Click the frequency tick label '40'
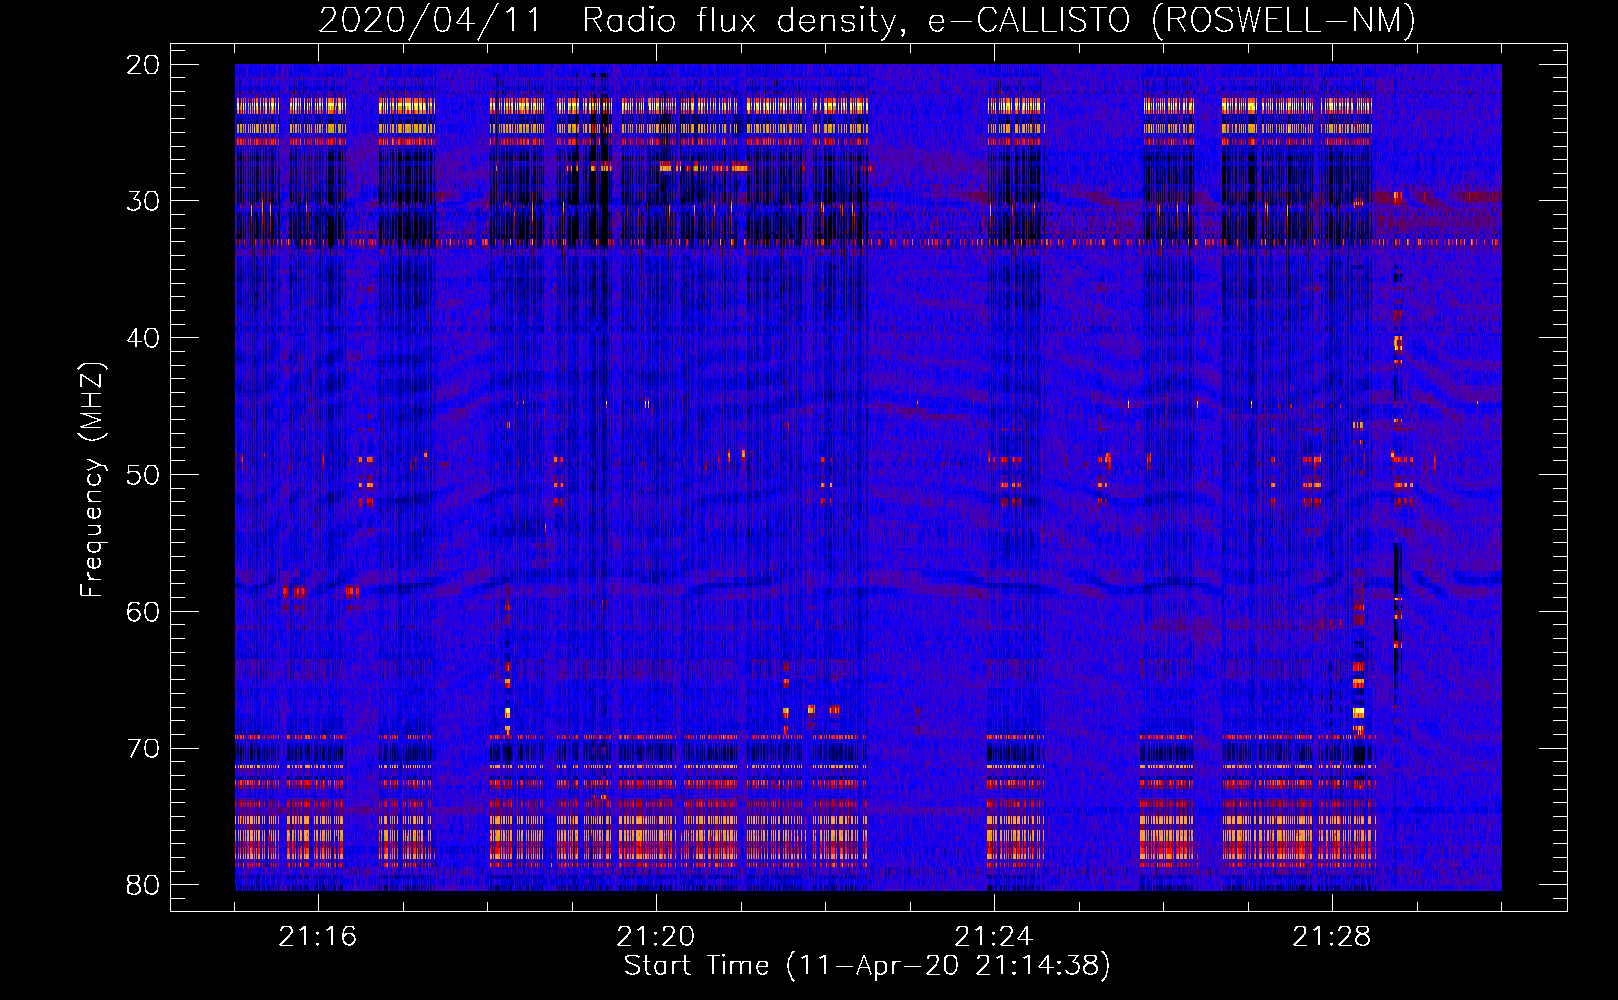The height and width of the screenshot is (1000, 1618). point(143,338)
